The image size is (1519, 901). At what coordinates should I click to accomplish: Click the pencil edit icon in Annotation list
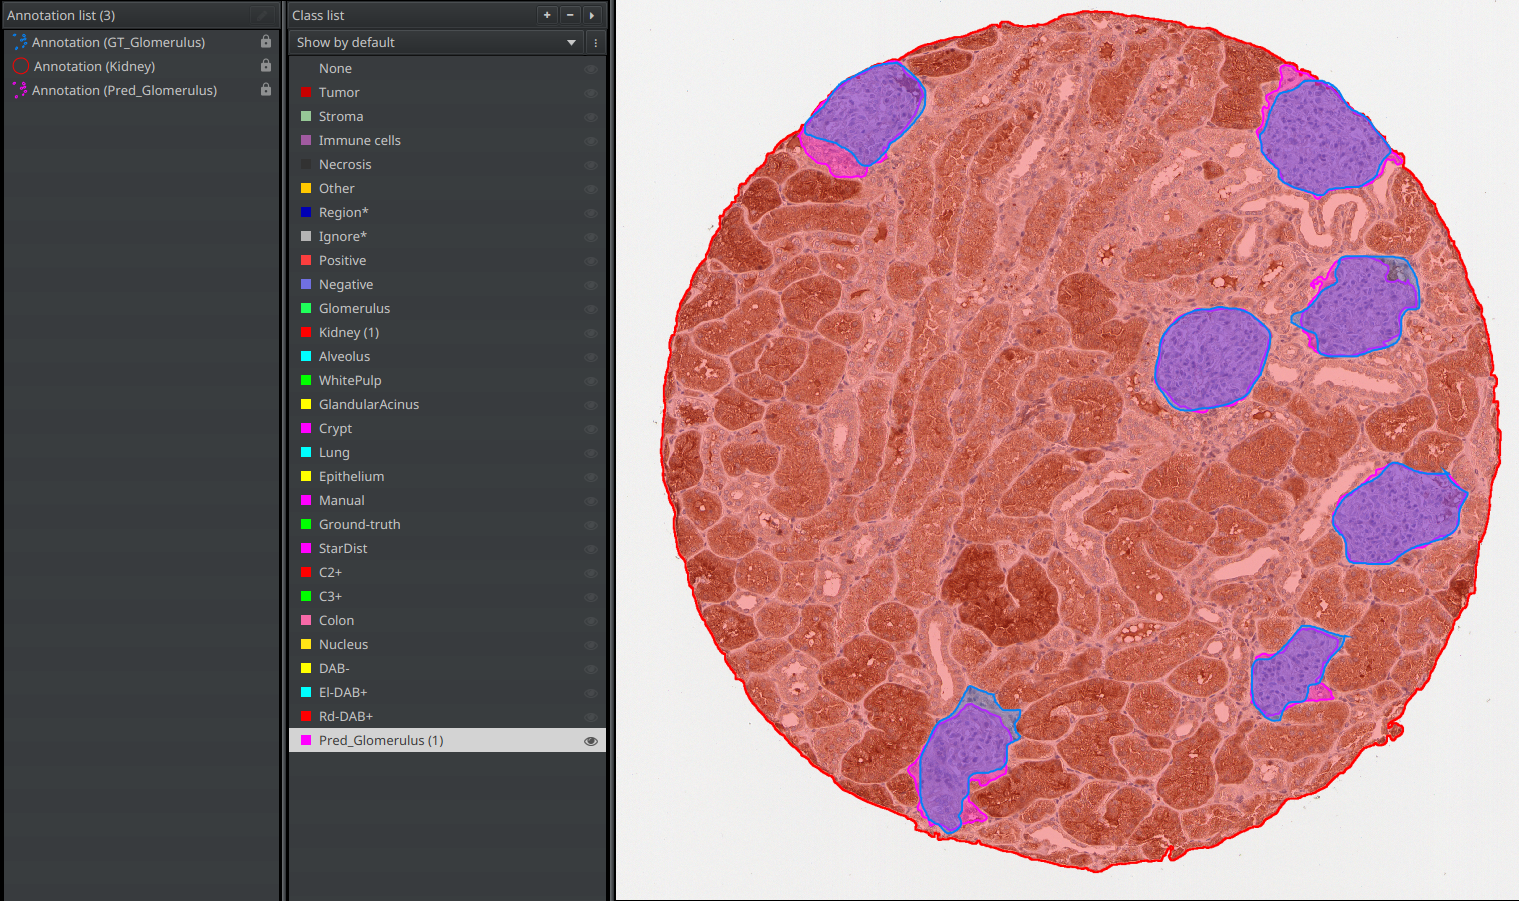[262, 15]
